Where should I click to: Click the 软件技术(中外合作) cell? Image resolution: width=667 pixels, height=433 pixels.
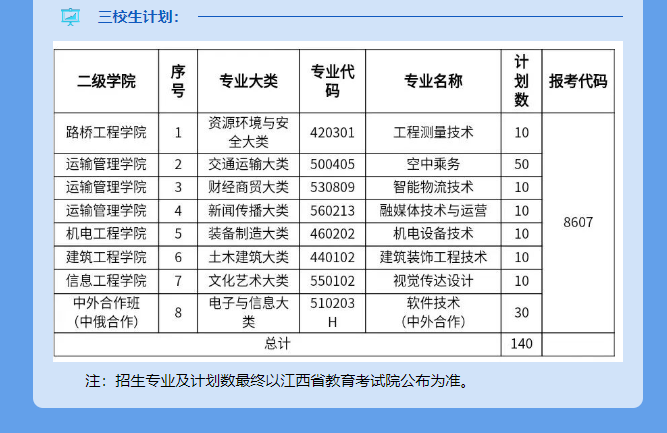pos(433,313)
